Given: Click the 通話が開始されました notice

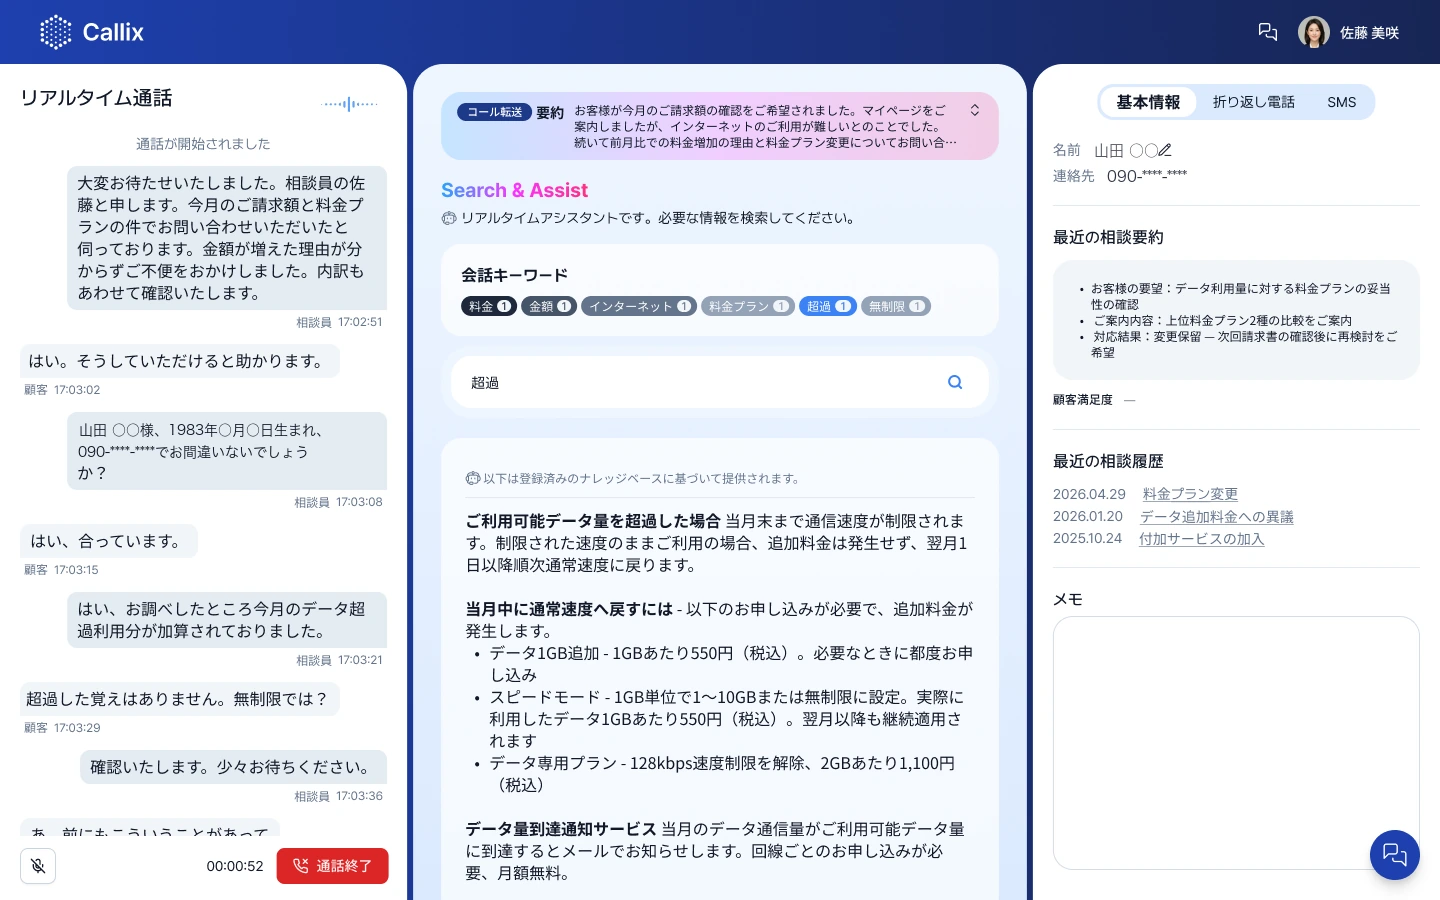Looking at the screenshot, I should pos(203,144).
